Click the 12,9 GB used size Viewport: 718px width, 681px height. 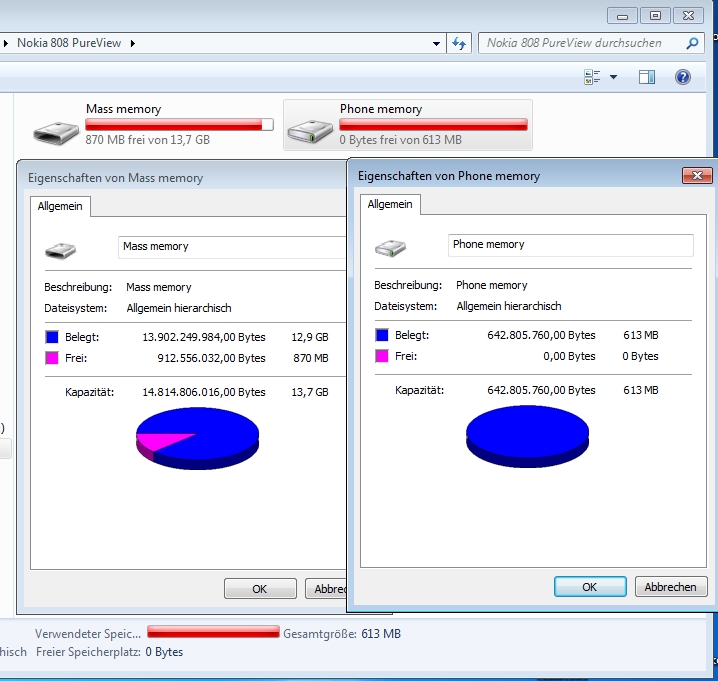coord(310,337)
